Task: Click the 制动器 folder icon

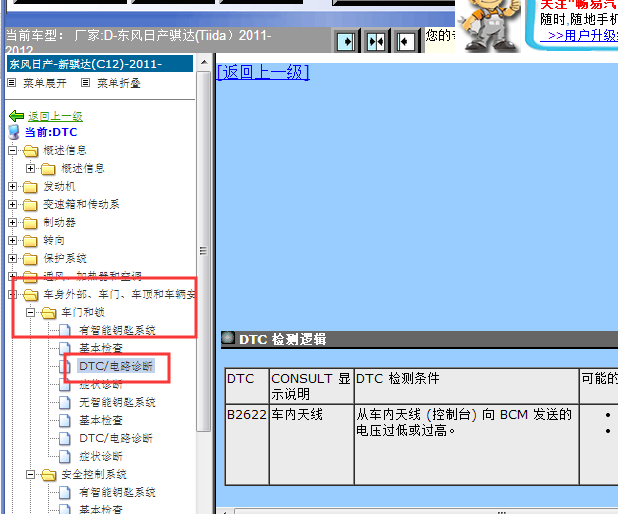Action: coord(30,223)
